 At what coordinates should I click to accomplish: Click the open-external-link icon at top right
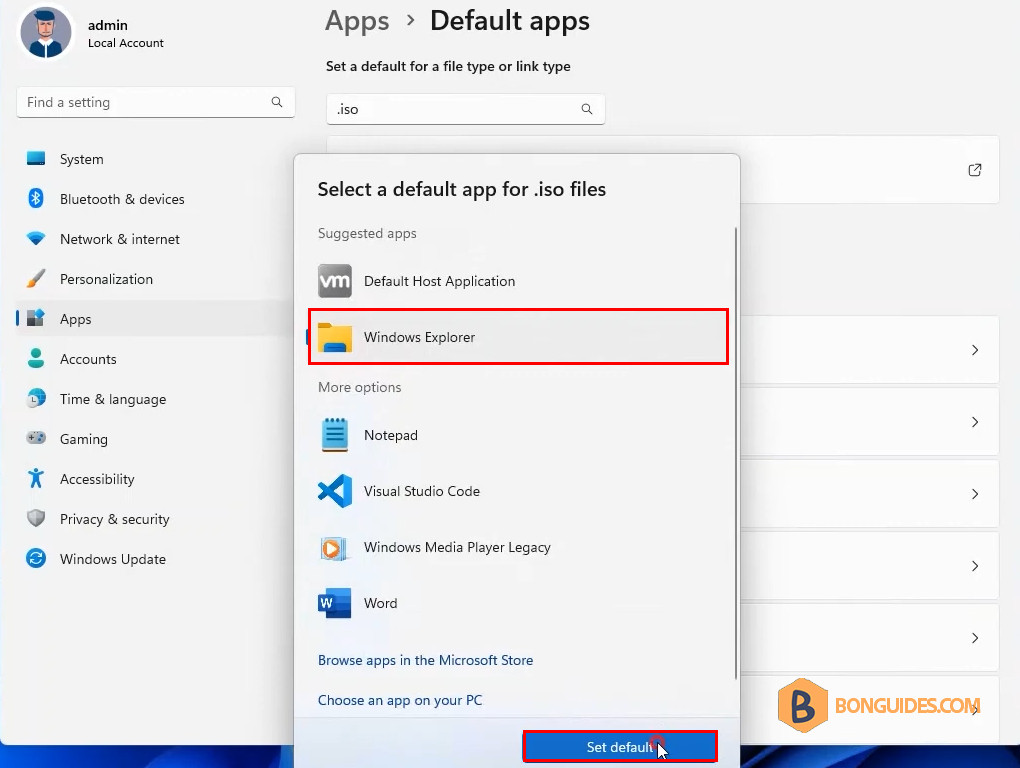(974, 170)
